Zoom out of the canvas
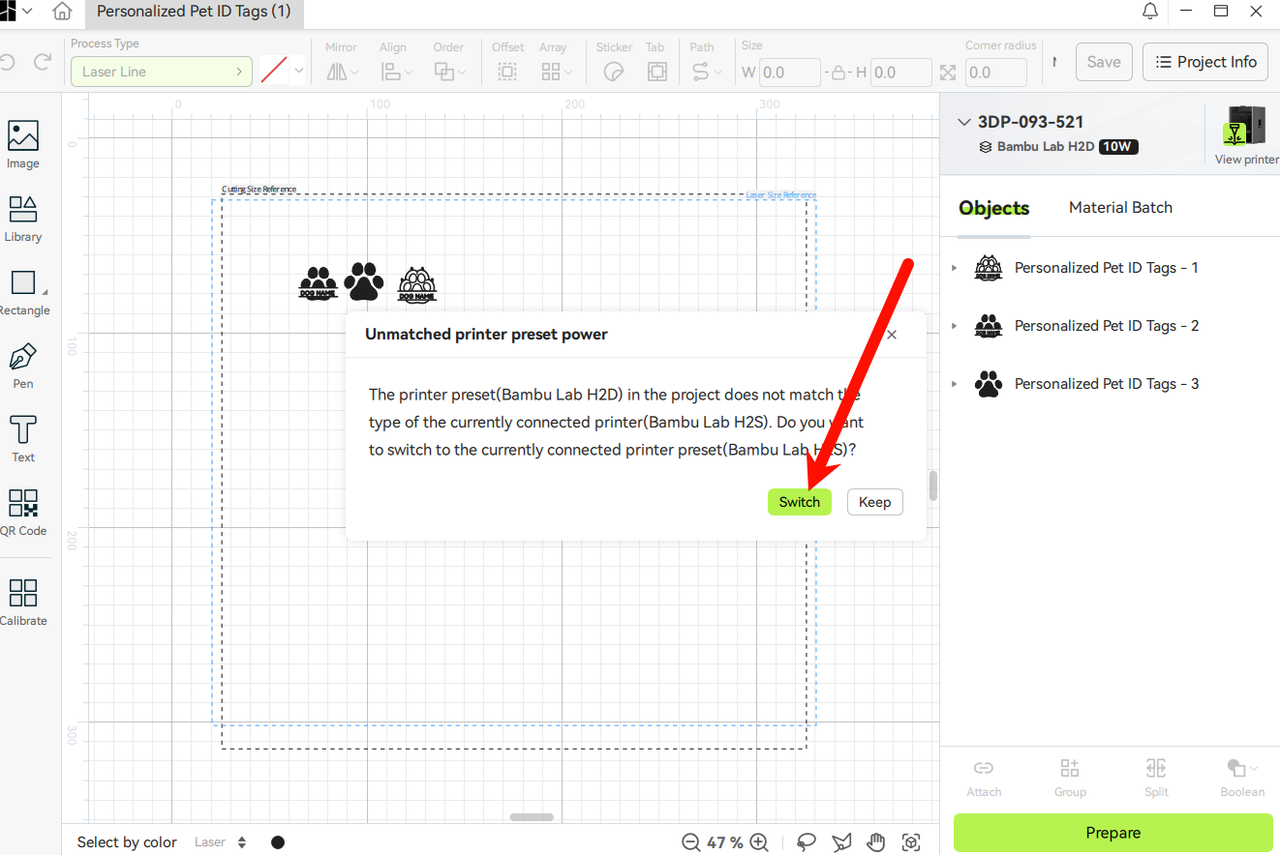 691,842
